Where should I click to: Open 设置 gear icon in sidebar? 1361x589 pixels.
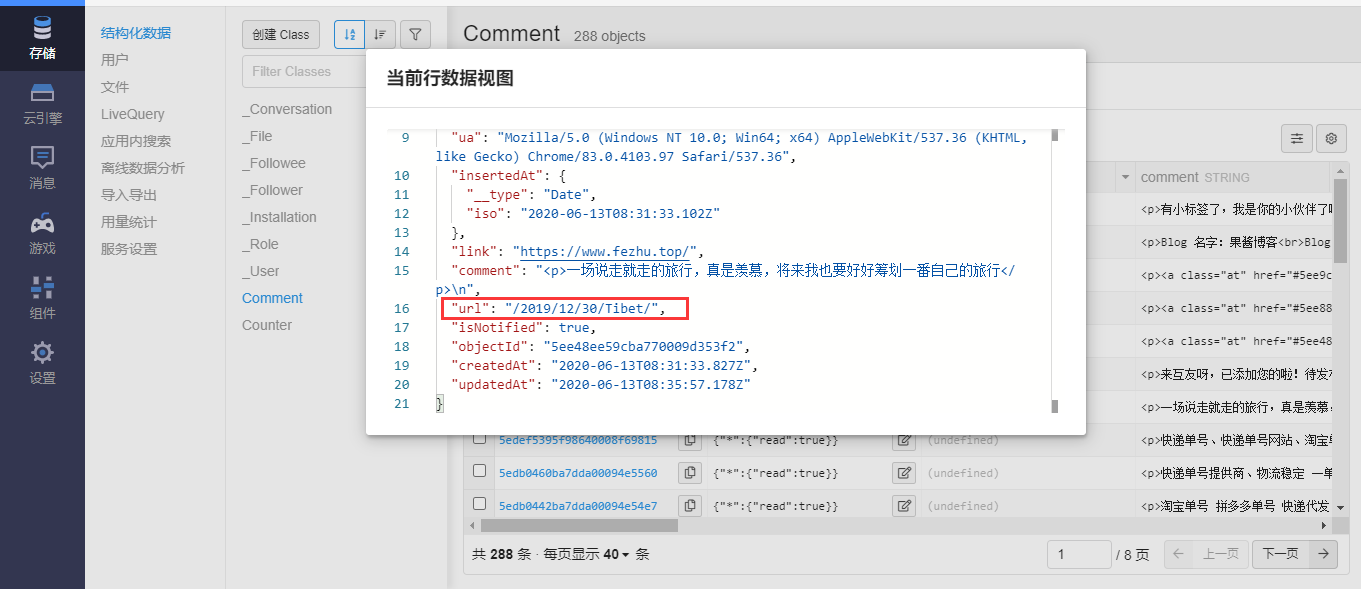coord(42,363)
